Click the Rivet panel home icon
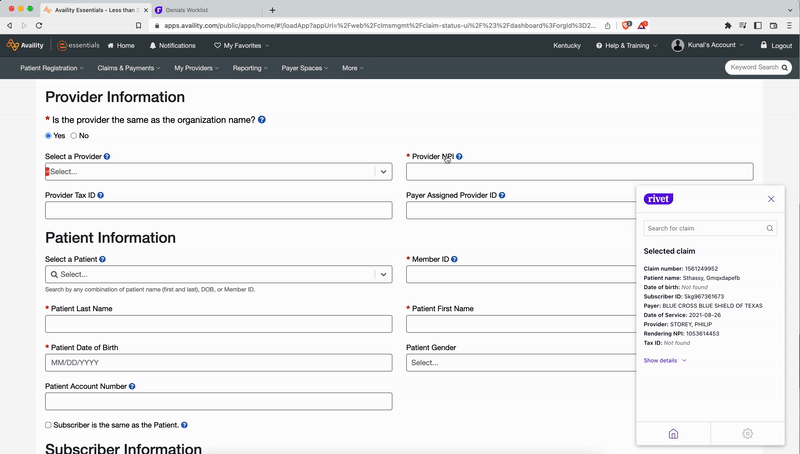 (x=673, y=433)
